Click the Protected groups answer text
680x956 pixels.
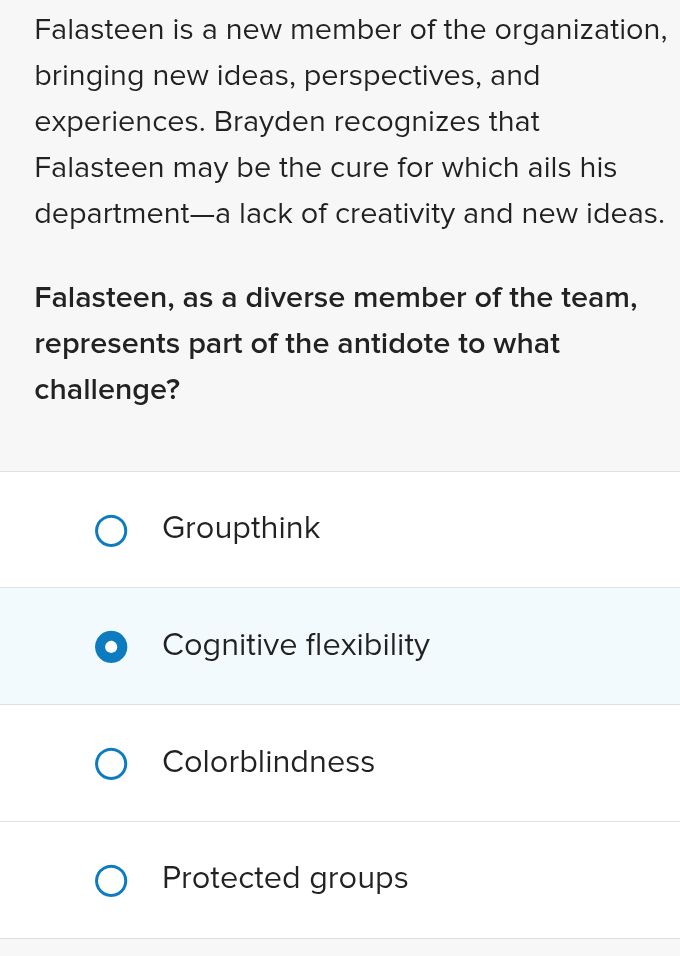(x=284, y=879)
